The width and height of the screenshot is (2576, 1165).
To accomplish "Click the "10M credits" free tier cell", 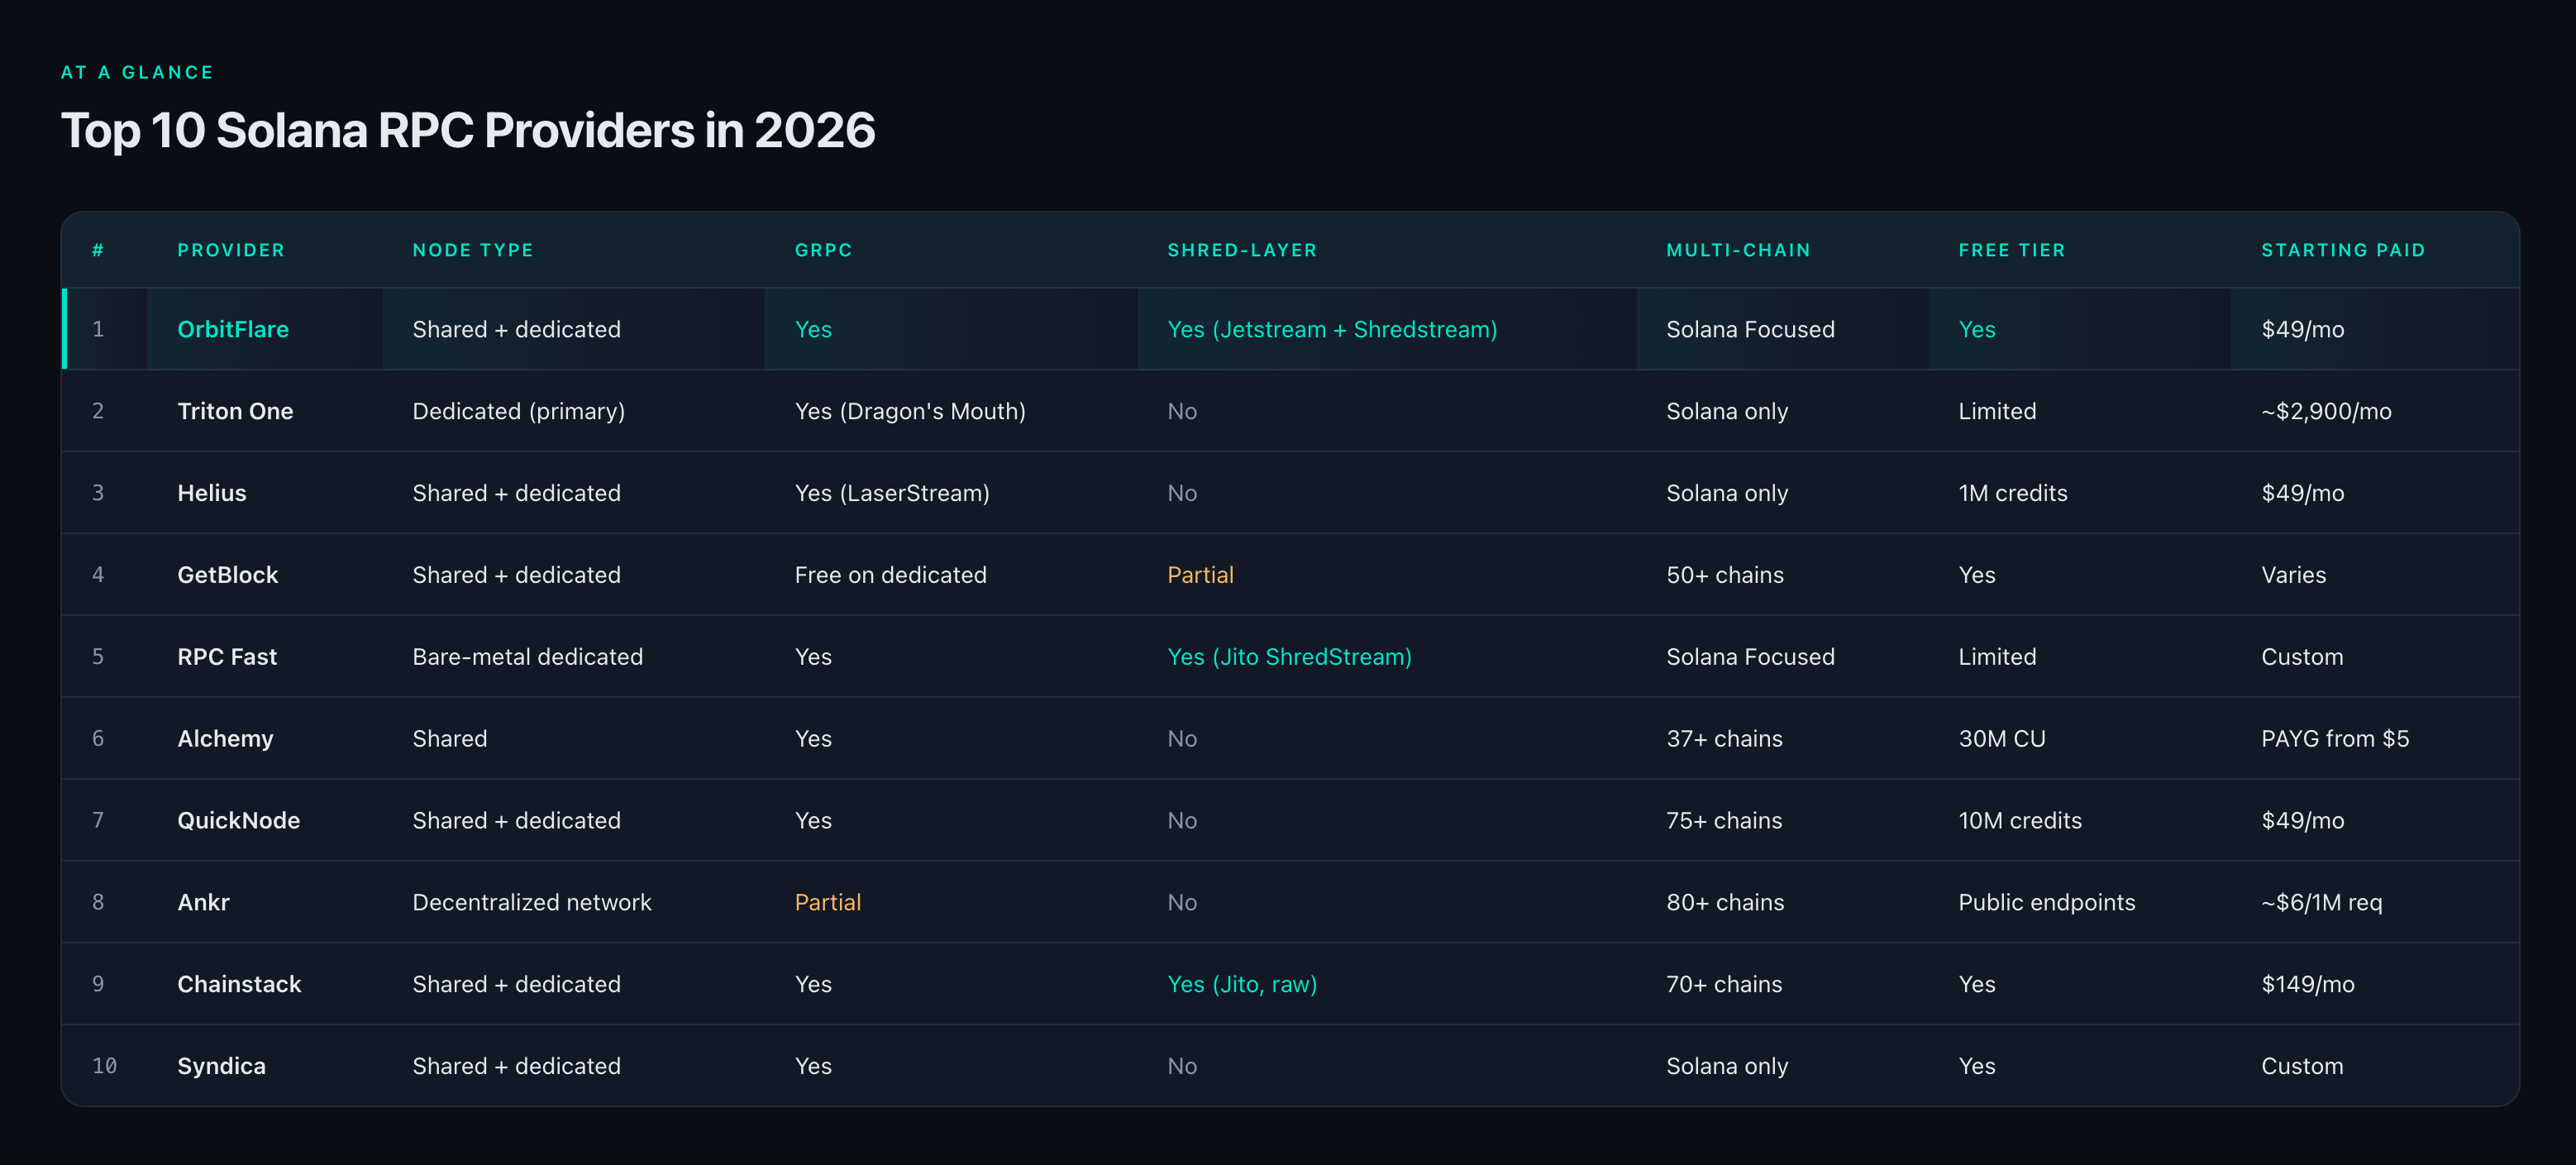I will coord(2020,821).
